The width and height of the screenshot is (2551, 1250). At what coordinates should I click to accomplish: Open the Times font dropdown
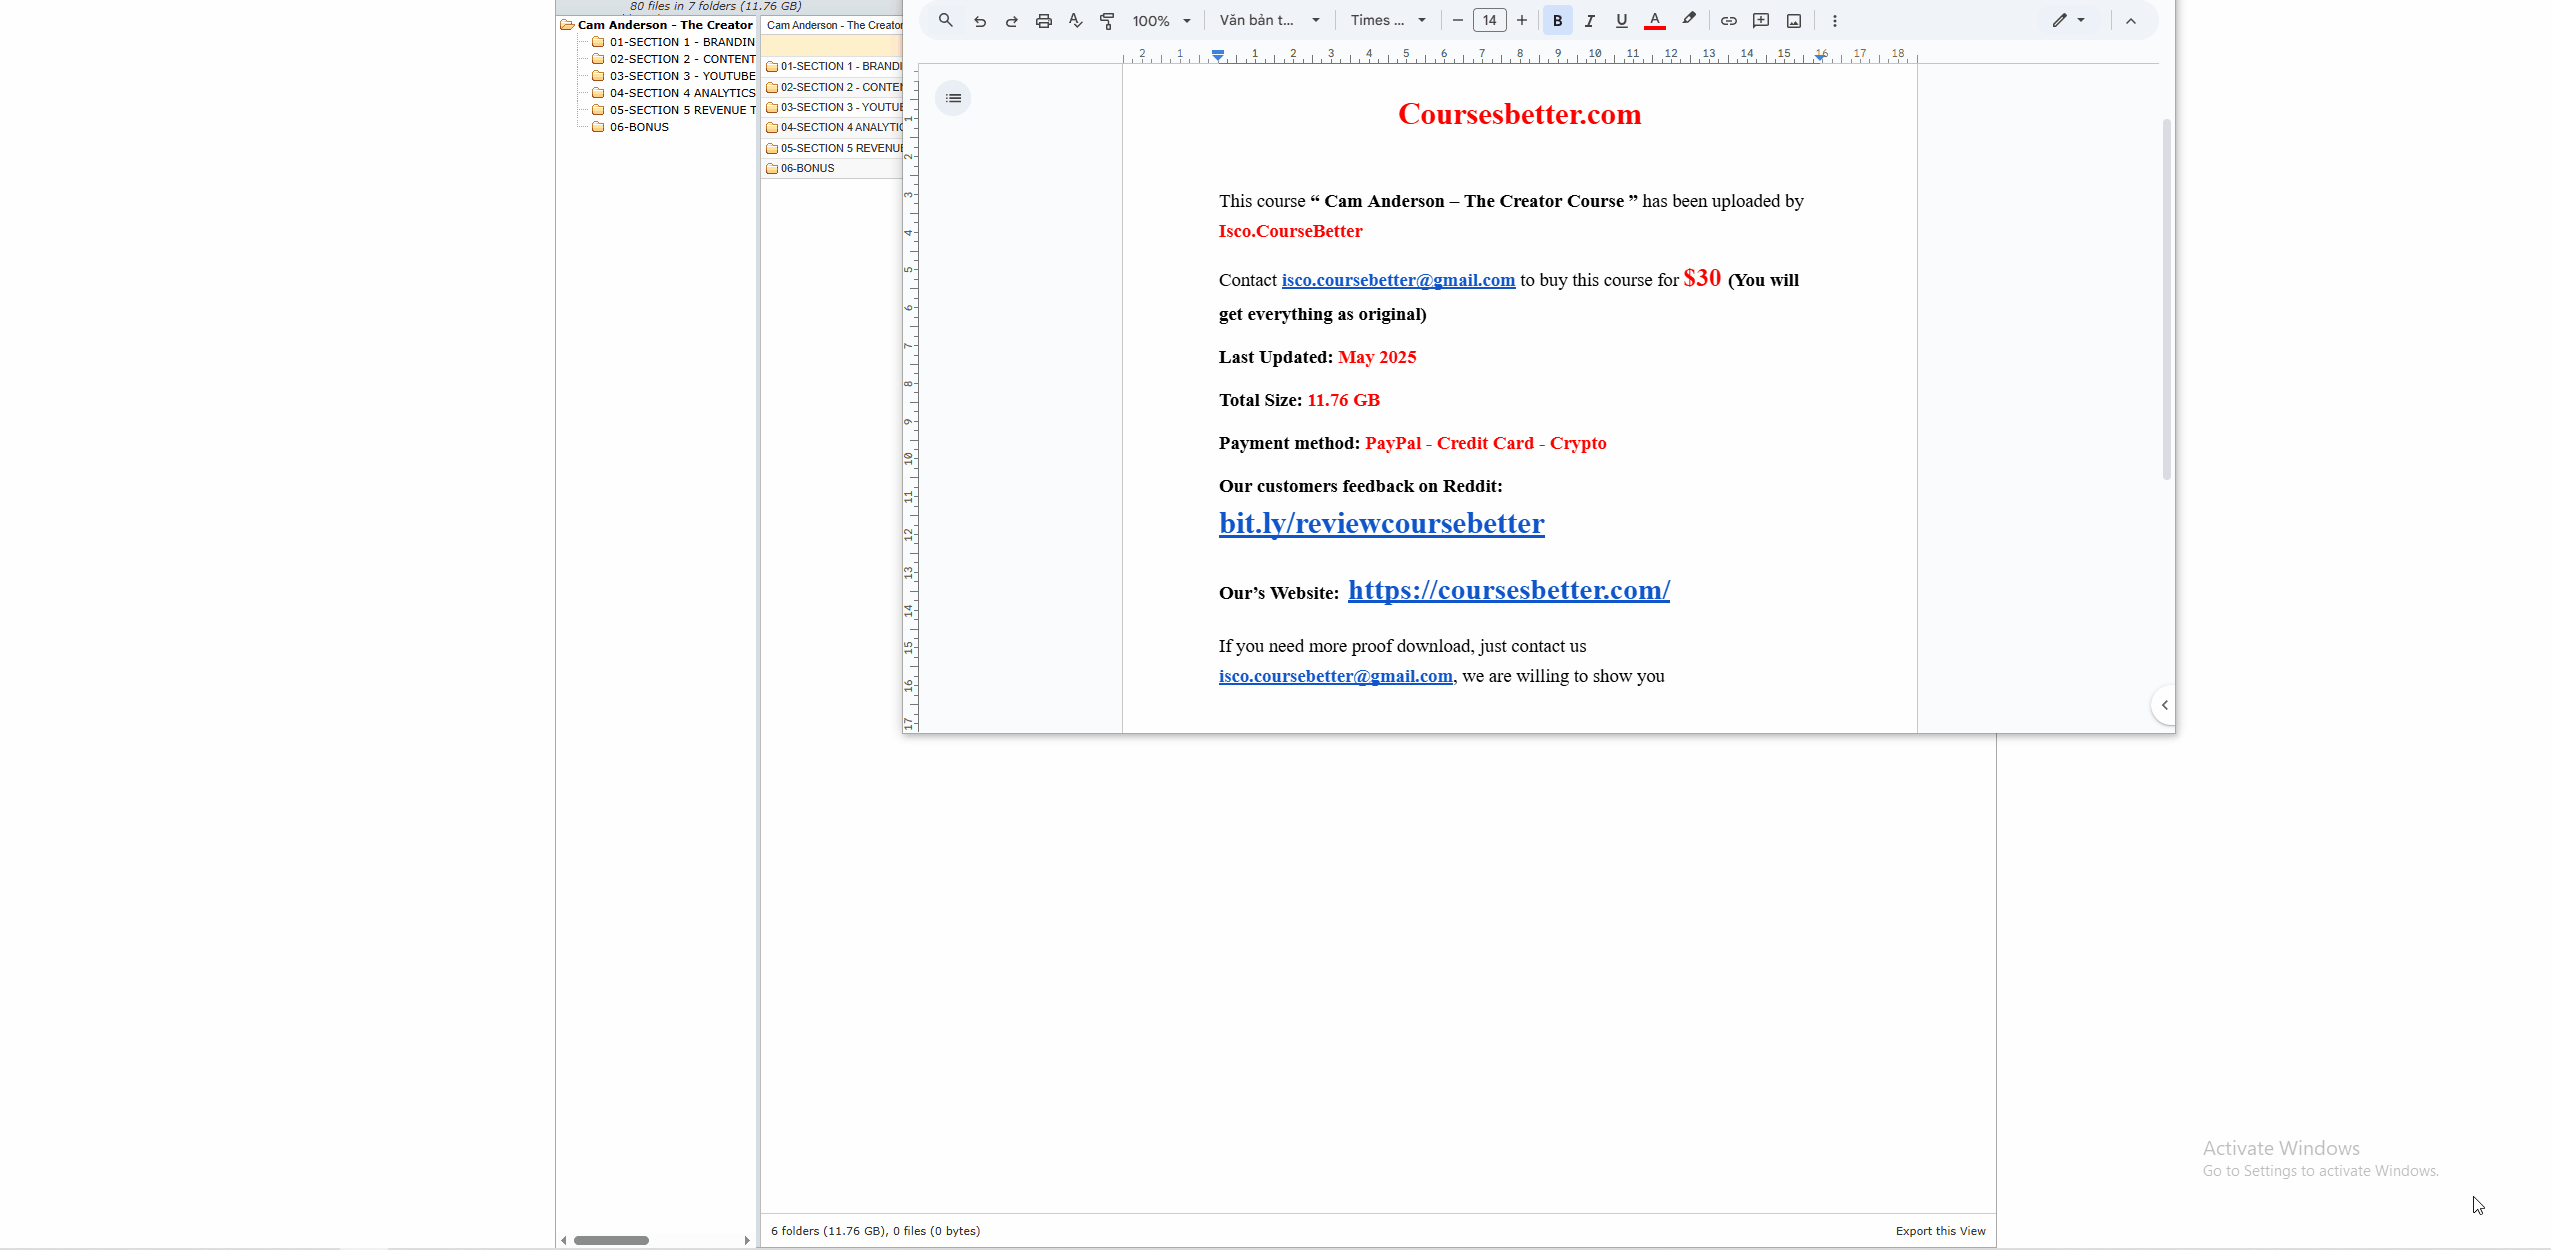coord(1387,20)
